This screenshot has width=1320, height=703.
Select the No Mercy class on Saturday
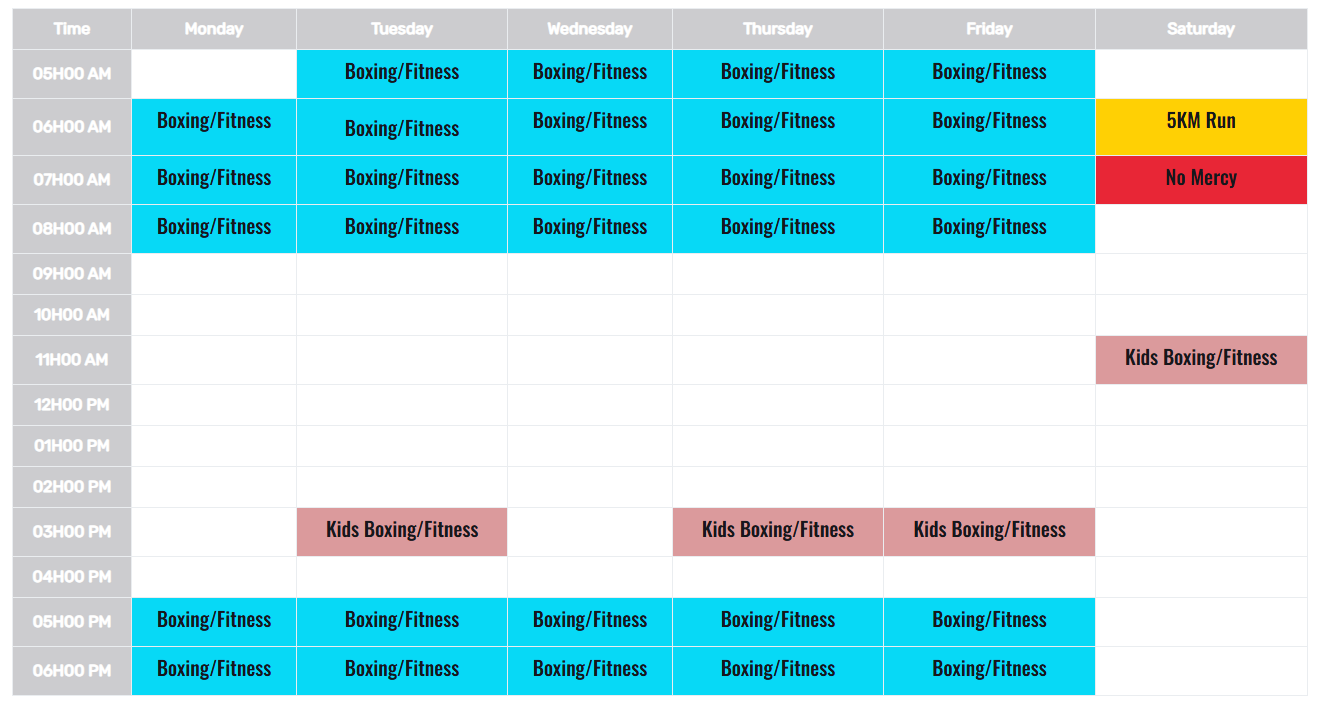pos(1200,178)
